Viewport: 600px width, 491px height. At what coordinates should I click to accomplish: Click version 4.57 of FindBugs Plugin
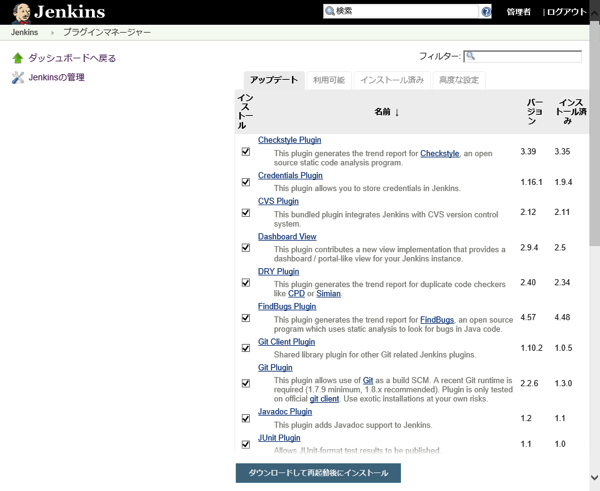528,317
